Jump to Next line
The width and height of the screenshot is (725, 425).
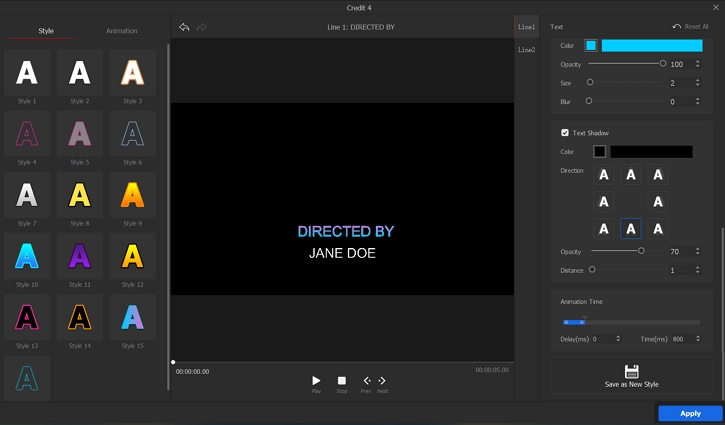click(x=382, y=381)
